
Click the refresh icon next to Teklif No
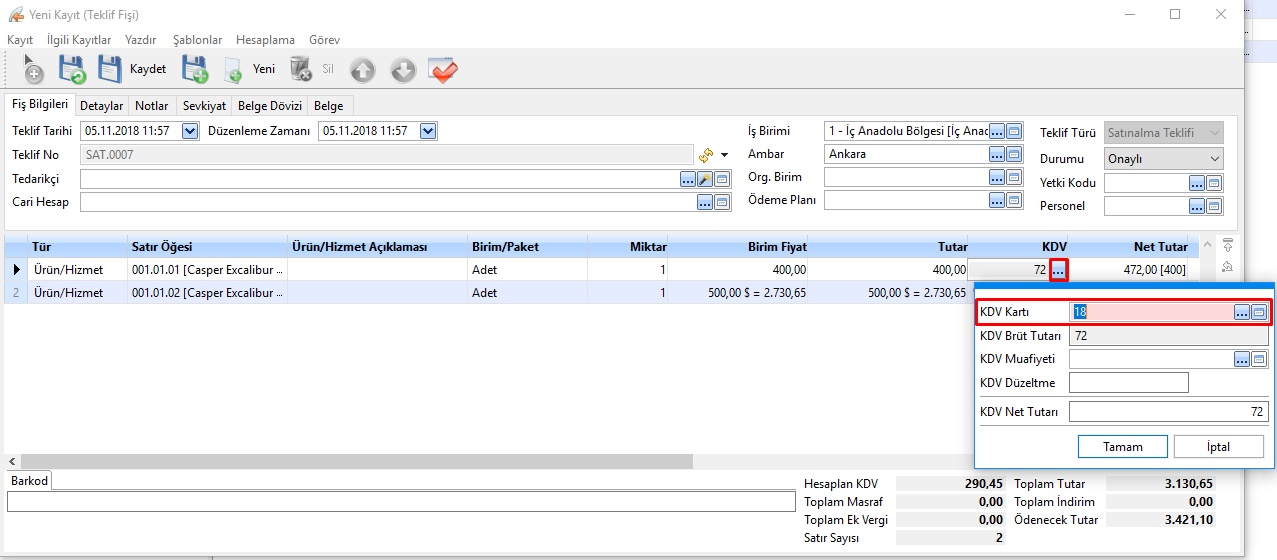[706, 155]
